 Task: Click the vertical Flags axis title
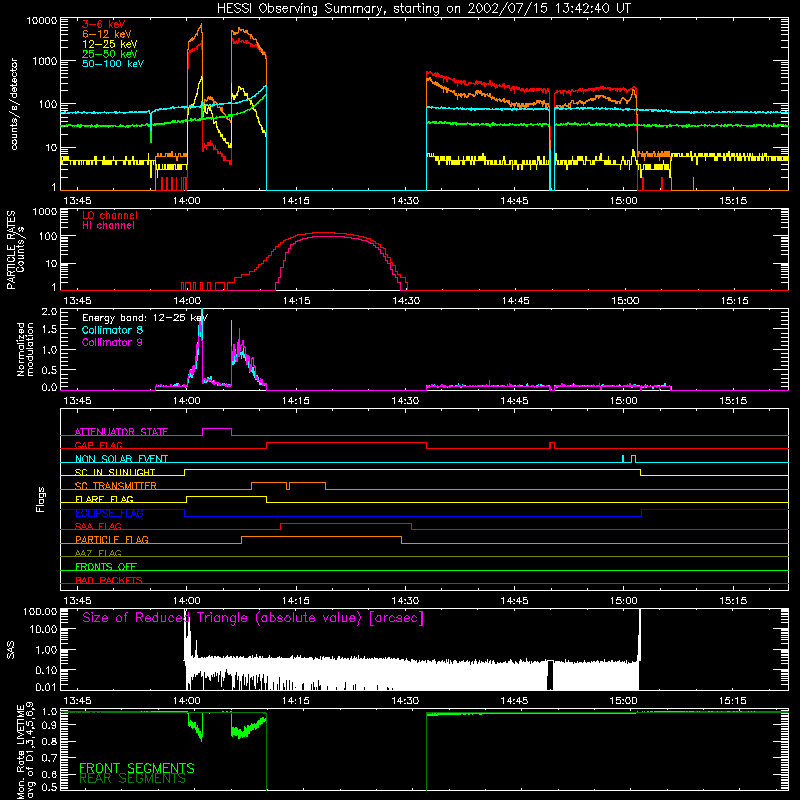(41, 499)
